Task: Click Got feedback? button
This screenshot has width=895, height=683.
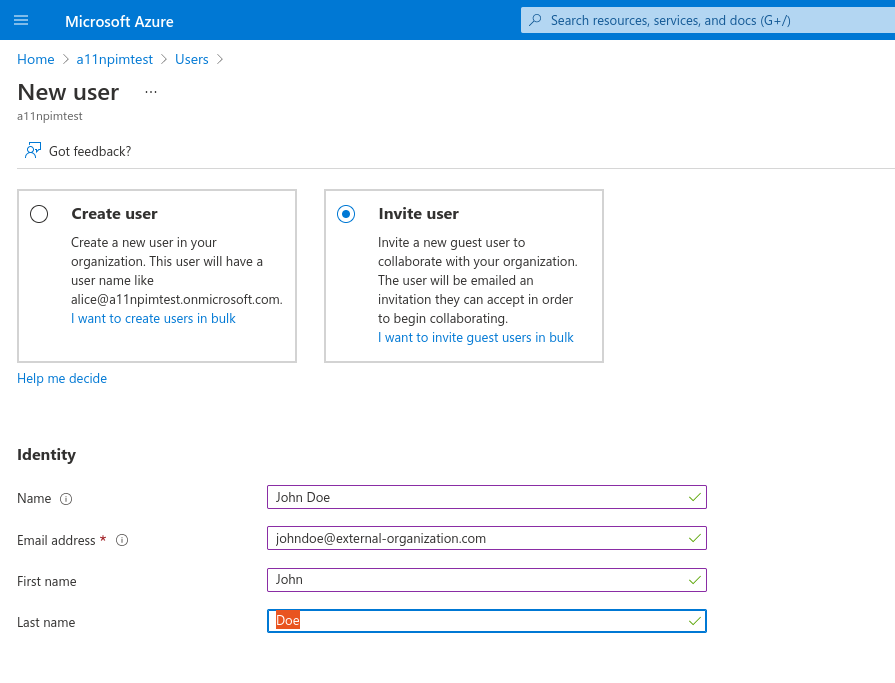Action: [78, 151]
